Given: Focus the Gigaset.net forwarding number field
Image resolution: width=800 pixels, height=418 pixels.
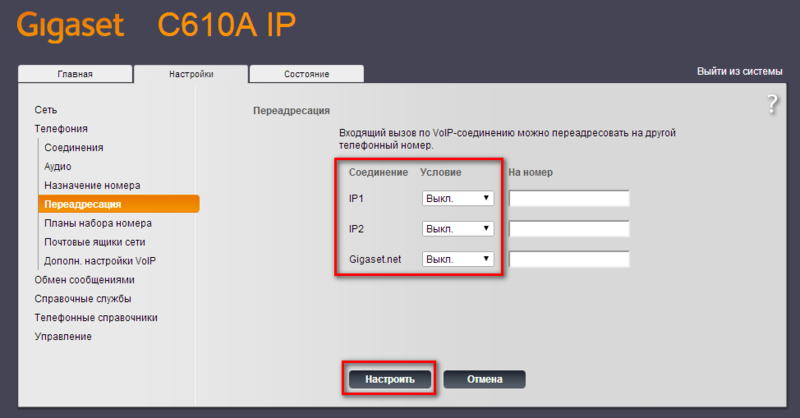Looking at the screenshot, I should pos(569,259).
